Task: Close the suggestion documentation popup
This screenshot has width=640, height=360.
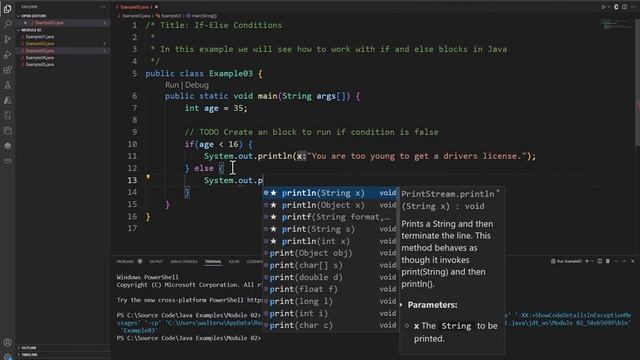Action: 498,191
